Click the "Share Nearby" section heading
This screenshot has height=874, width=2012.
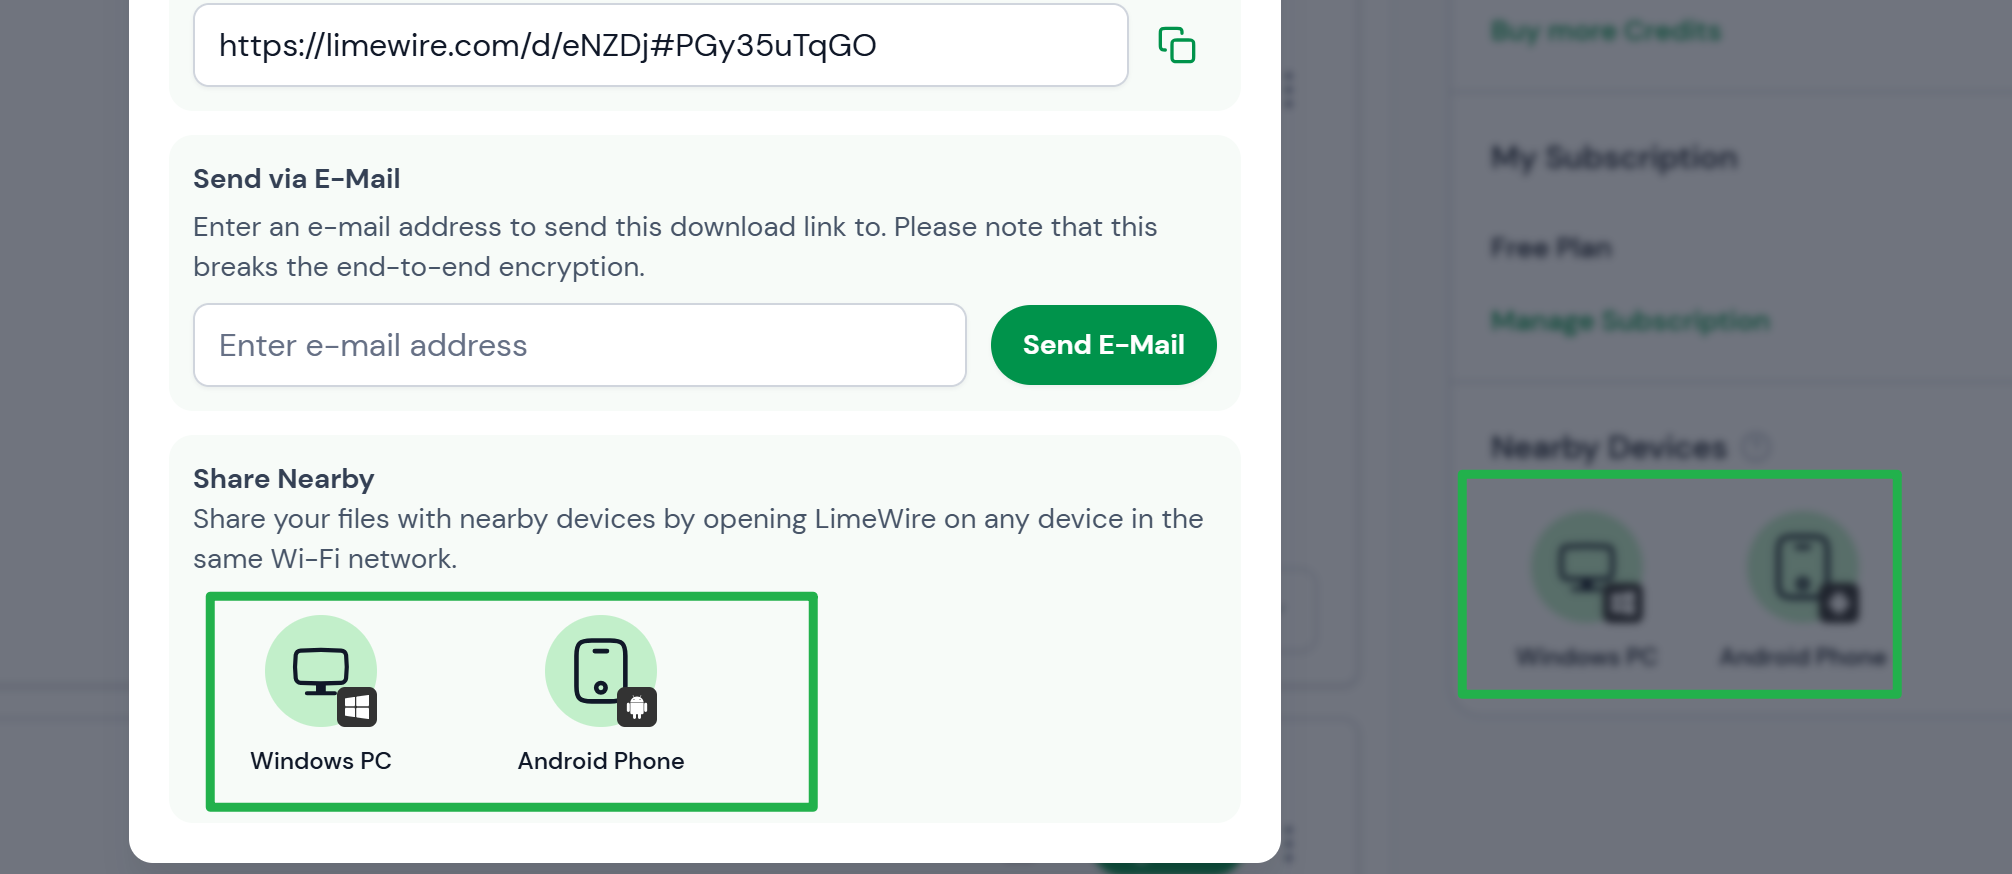(x=283, y=479)
